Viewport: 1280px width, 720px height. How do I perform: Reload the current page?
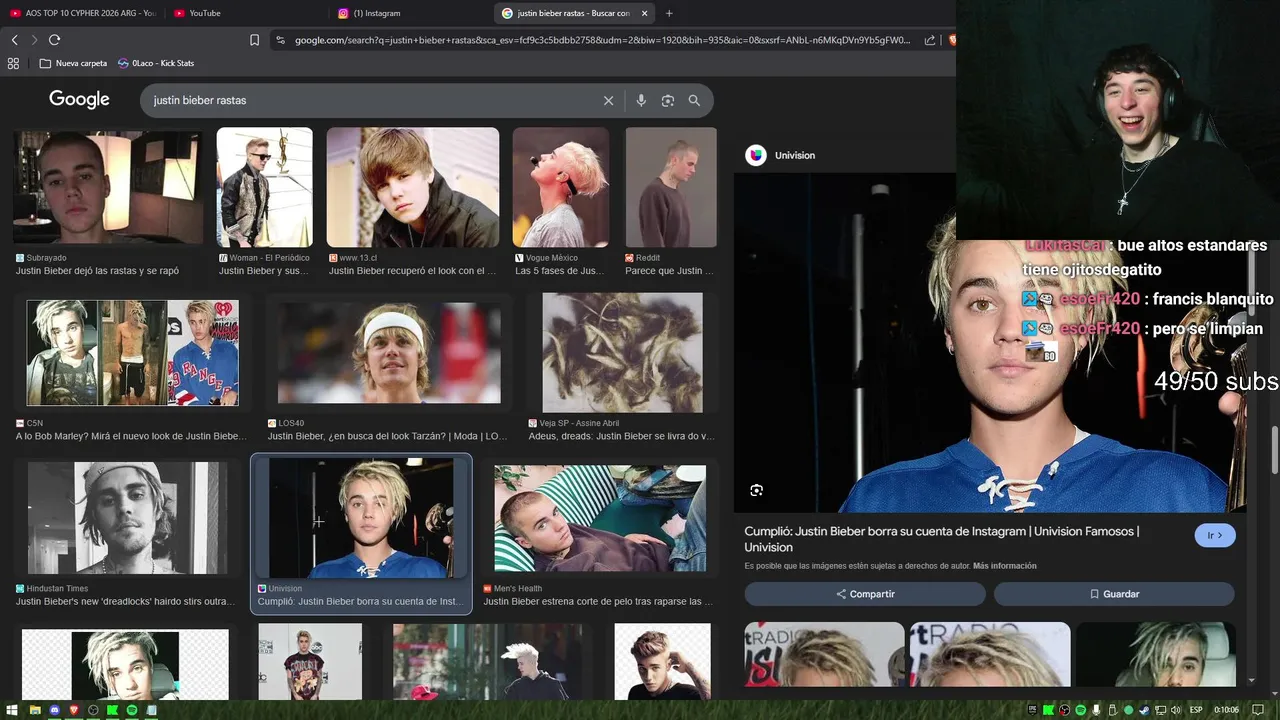(x=55, y=40)
